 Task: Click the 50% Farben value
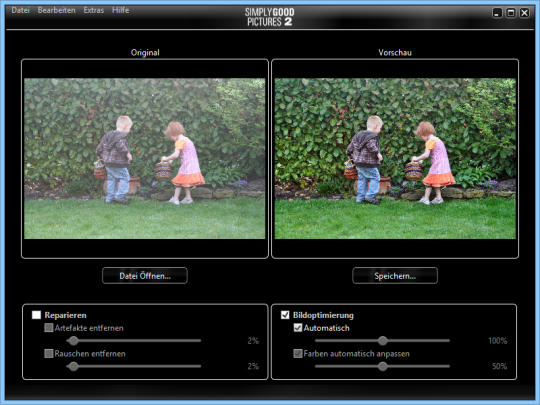499,366
